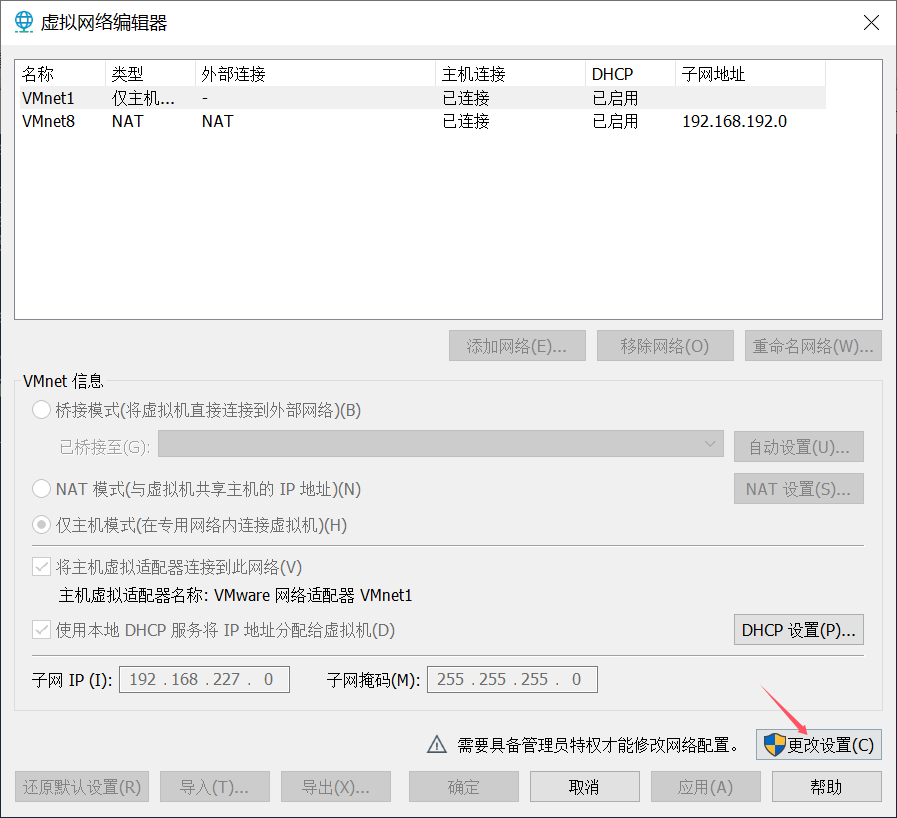Click the 添加网络(E)... button

[x=517, y=346]
